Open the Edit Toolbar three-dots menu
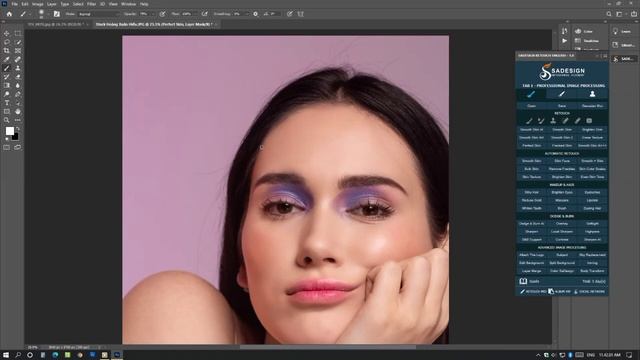The image size is (640, 360). 18,120
